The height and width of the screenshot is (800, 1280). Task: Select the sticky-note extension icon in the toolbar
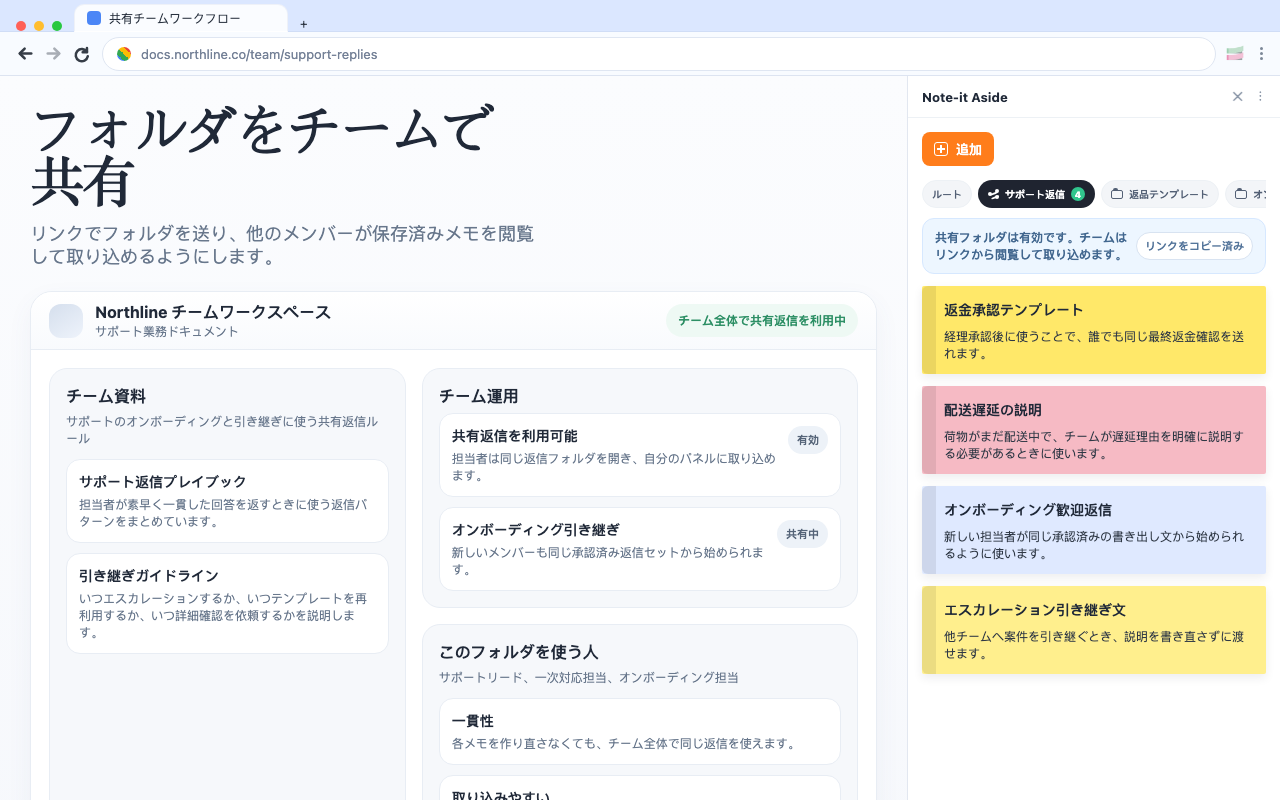tap(1234, 53)
